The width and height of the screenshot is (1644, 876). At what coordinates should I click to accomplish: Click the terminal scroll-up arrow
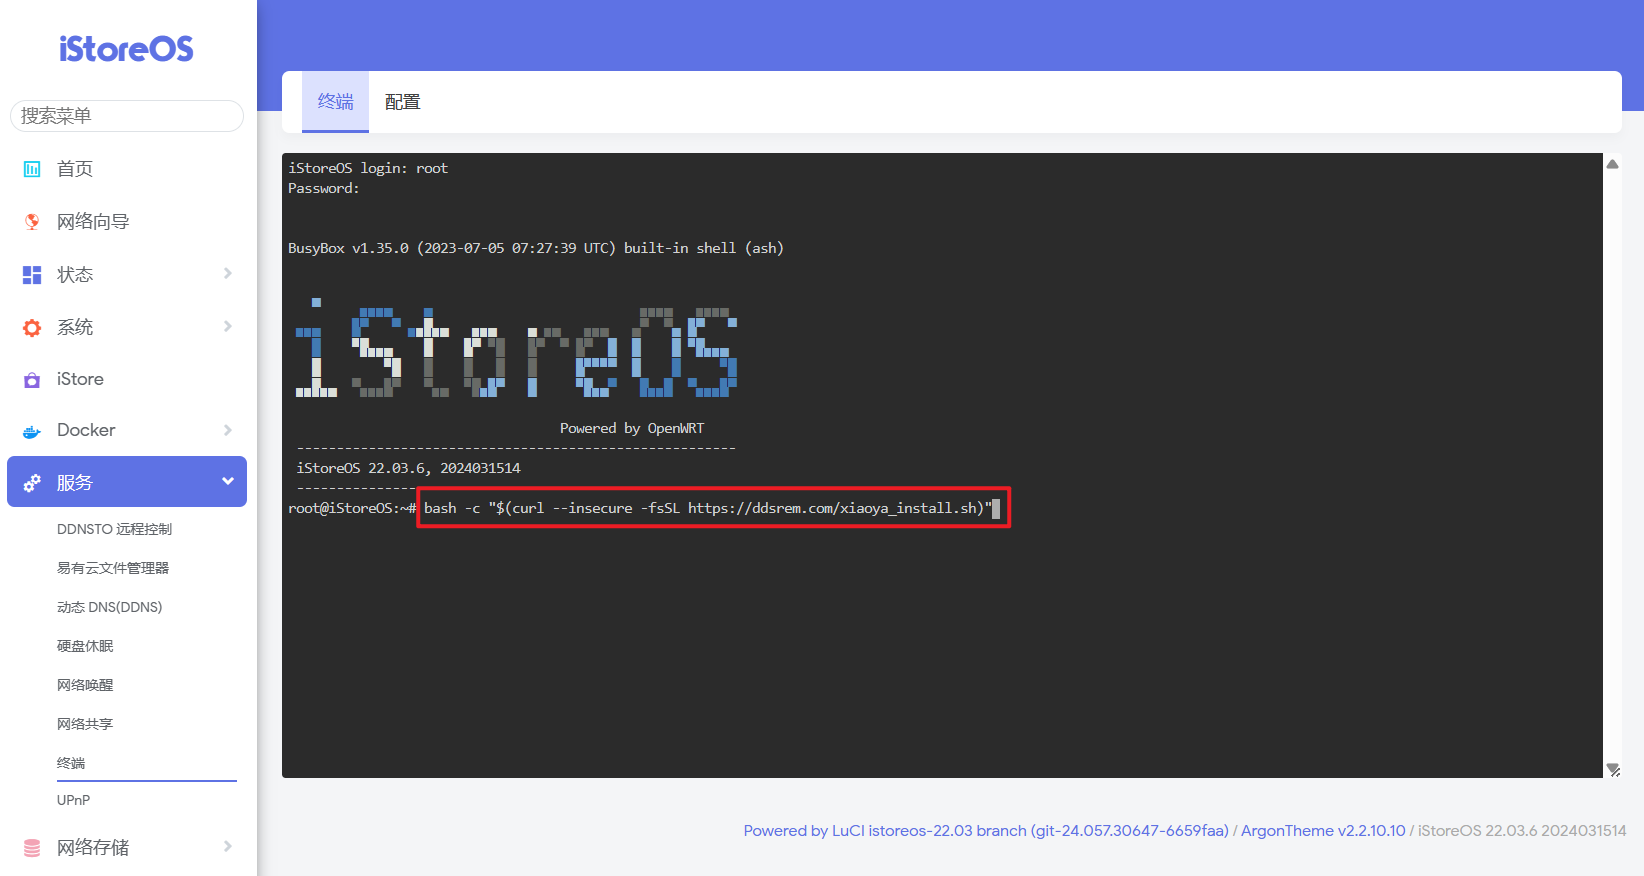click(1613, 164)
